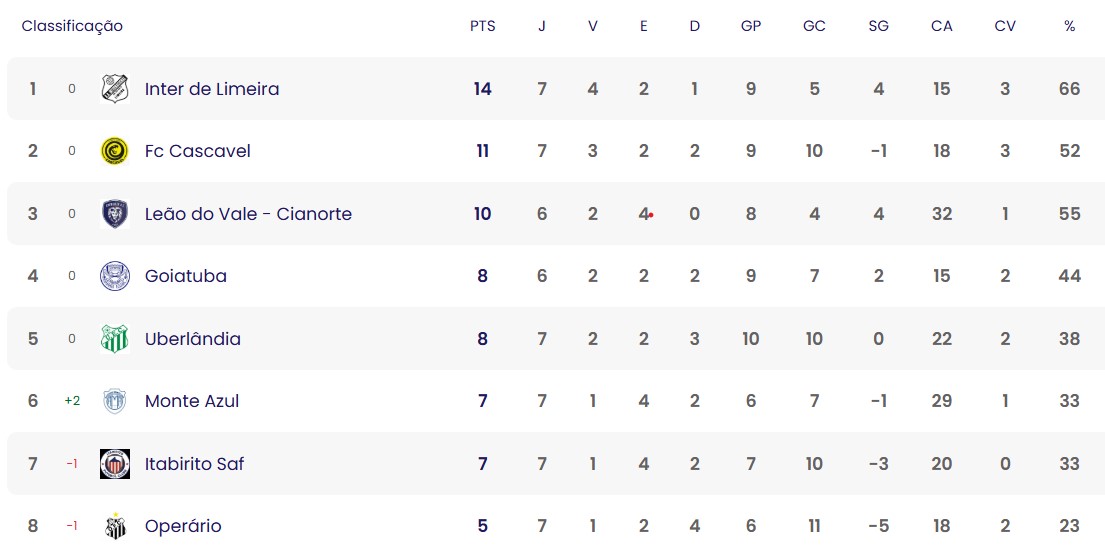This screenshot has width=1105, height=552.
Task: Click the Fc Cascavel yellow crest
Action: tap(115, 151)
